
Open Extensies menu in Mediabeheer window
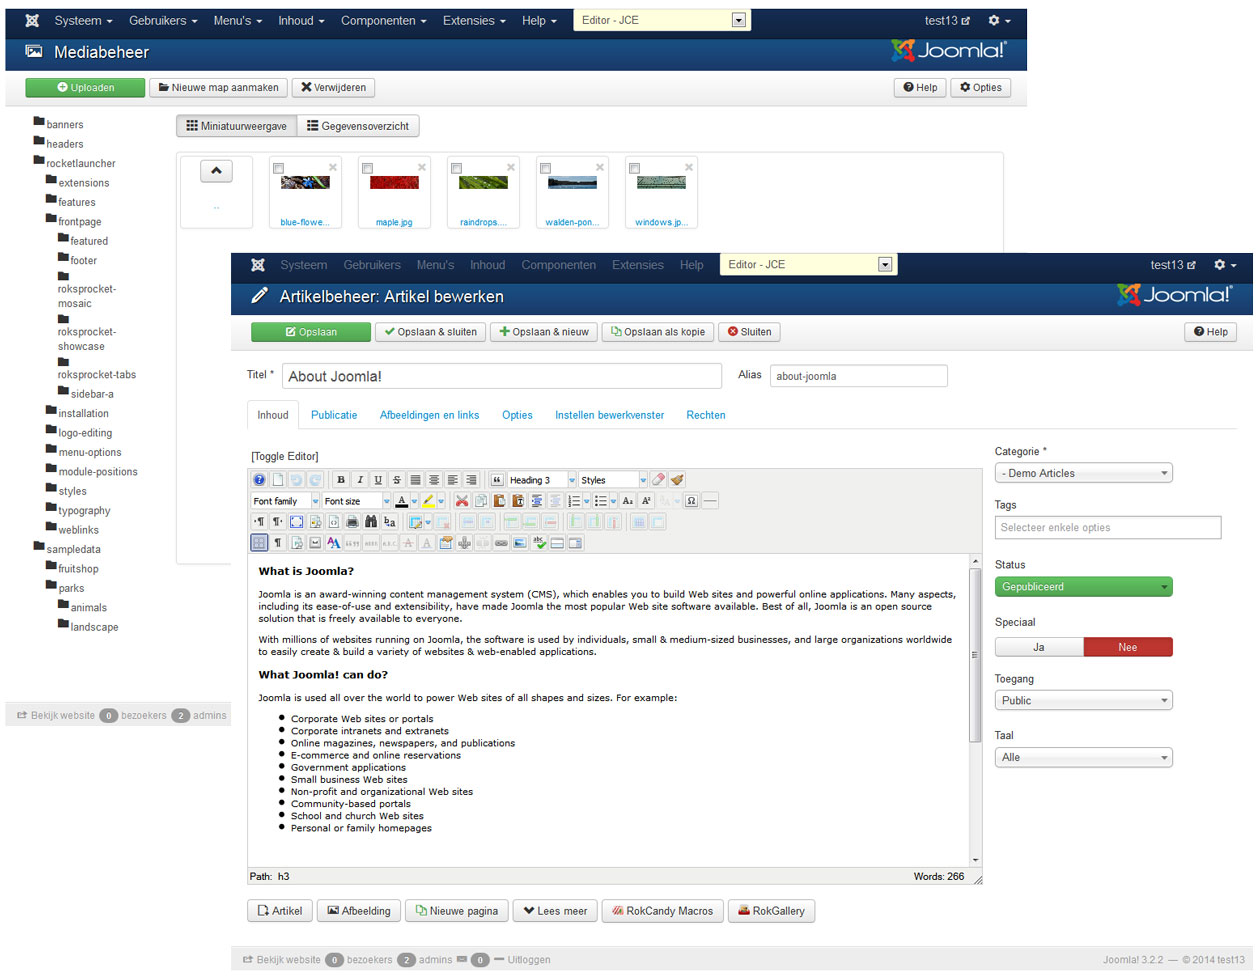pyautogui.click(x=474, y=20)
